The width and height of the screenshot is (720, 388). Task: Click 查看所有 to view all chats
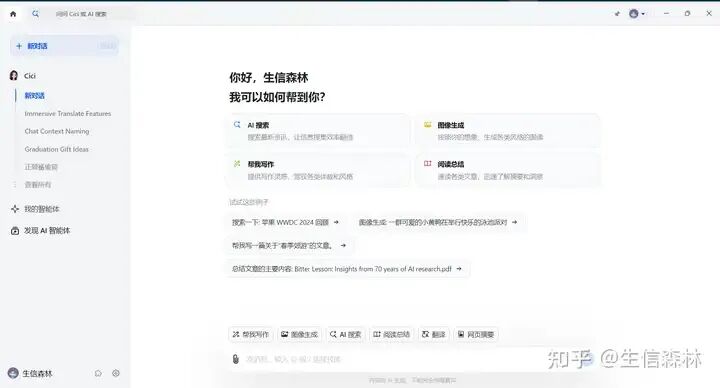click(38, 185)
